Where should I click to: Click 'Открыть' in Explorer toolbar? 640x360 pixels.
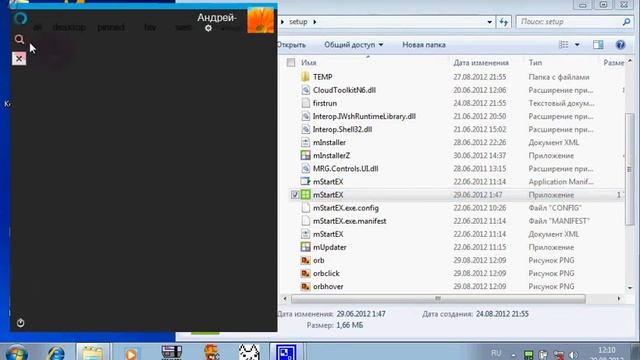[x=291, y=45]
